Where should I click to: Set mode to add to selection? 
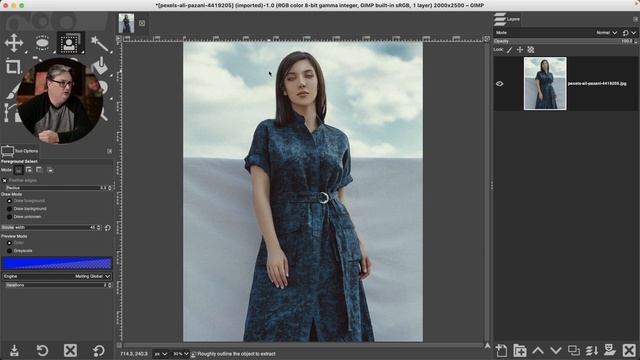point(29,170)
